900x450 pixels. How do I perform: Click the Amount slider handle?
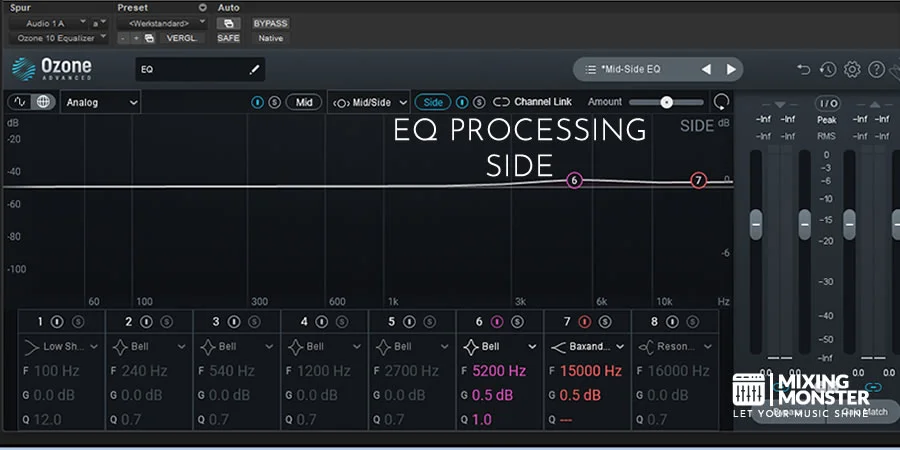click(666, 102)
